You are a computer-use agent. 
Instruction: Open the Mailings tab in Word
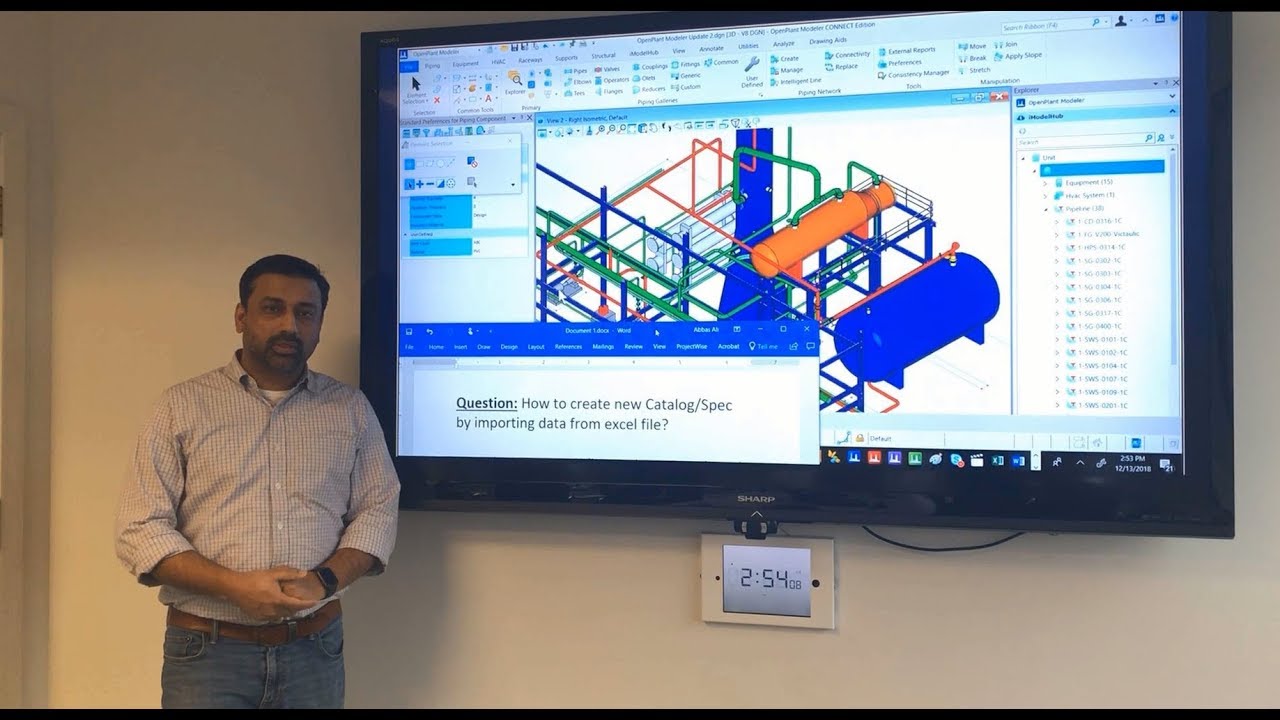pyautogui.click(x=603, y=347)
